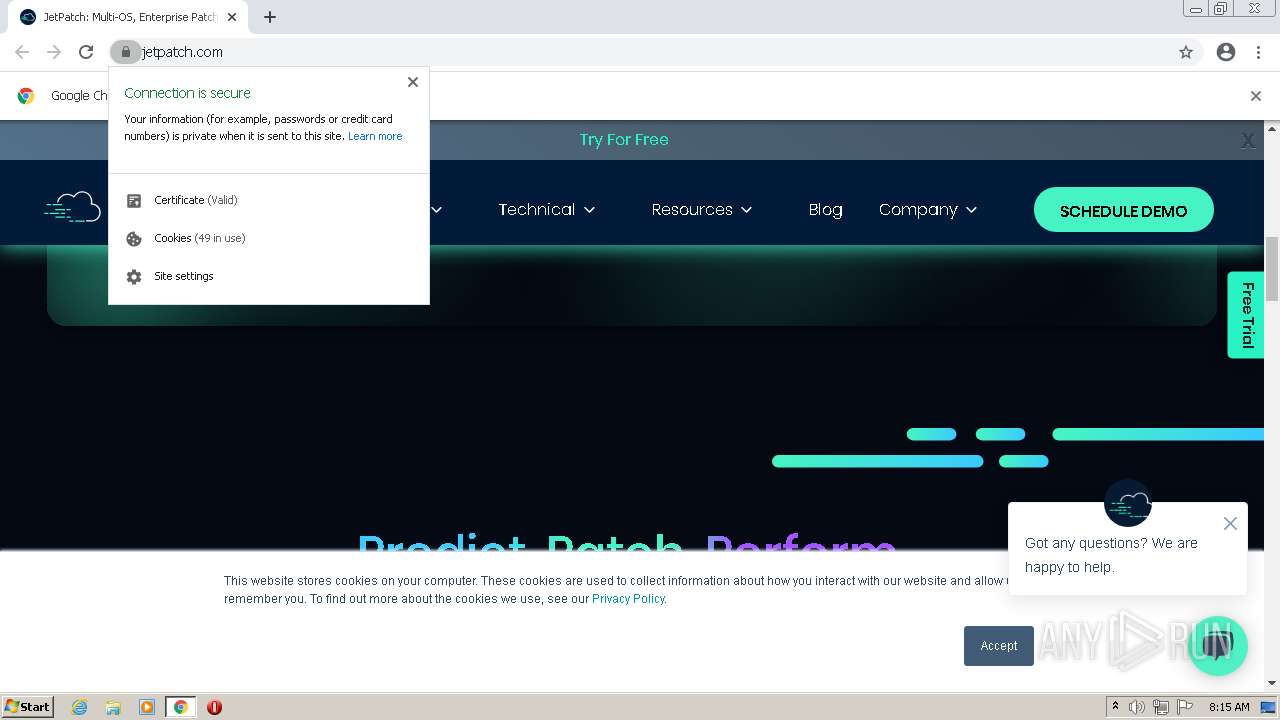The width and height of the screenshot is (1280, 720).
Task: Click the browser back arrow
Action: tap(22, 52)
